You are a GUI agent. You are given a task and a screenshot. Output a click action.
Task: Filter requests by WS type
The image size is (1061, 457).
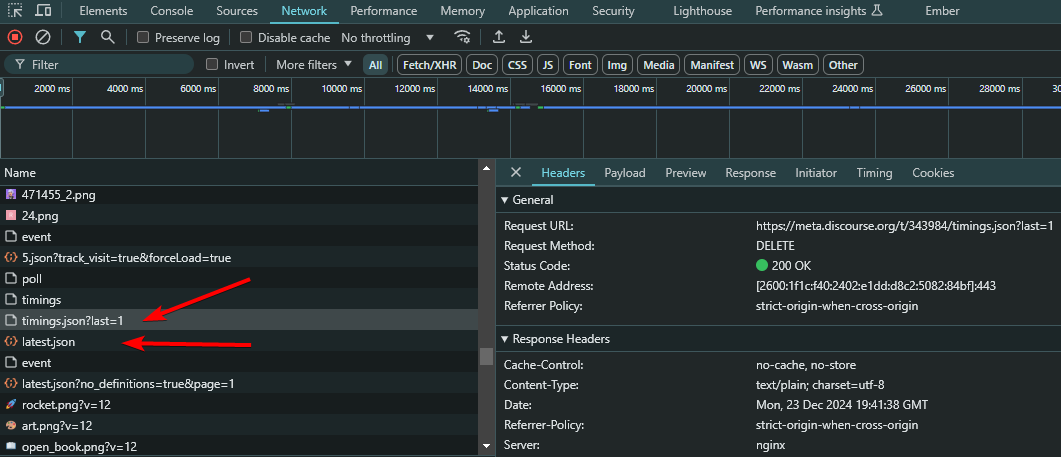click(759, 65)
